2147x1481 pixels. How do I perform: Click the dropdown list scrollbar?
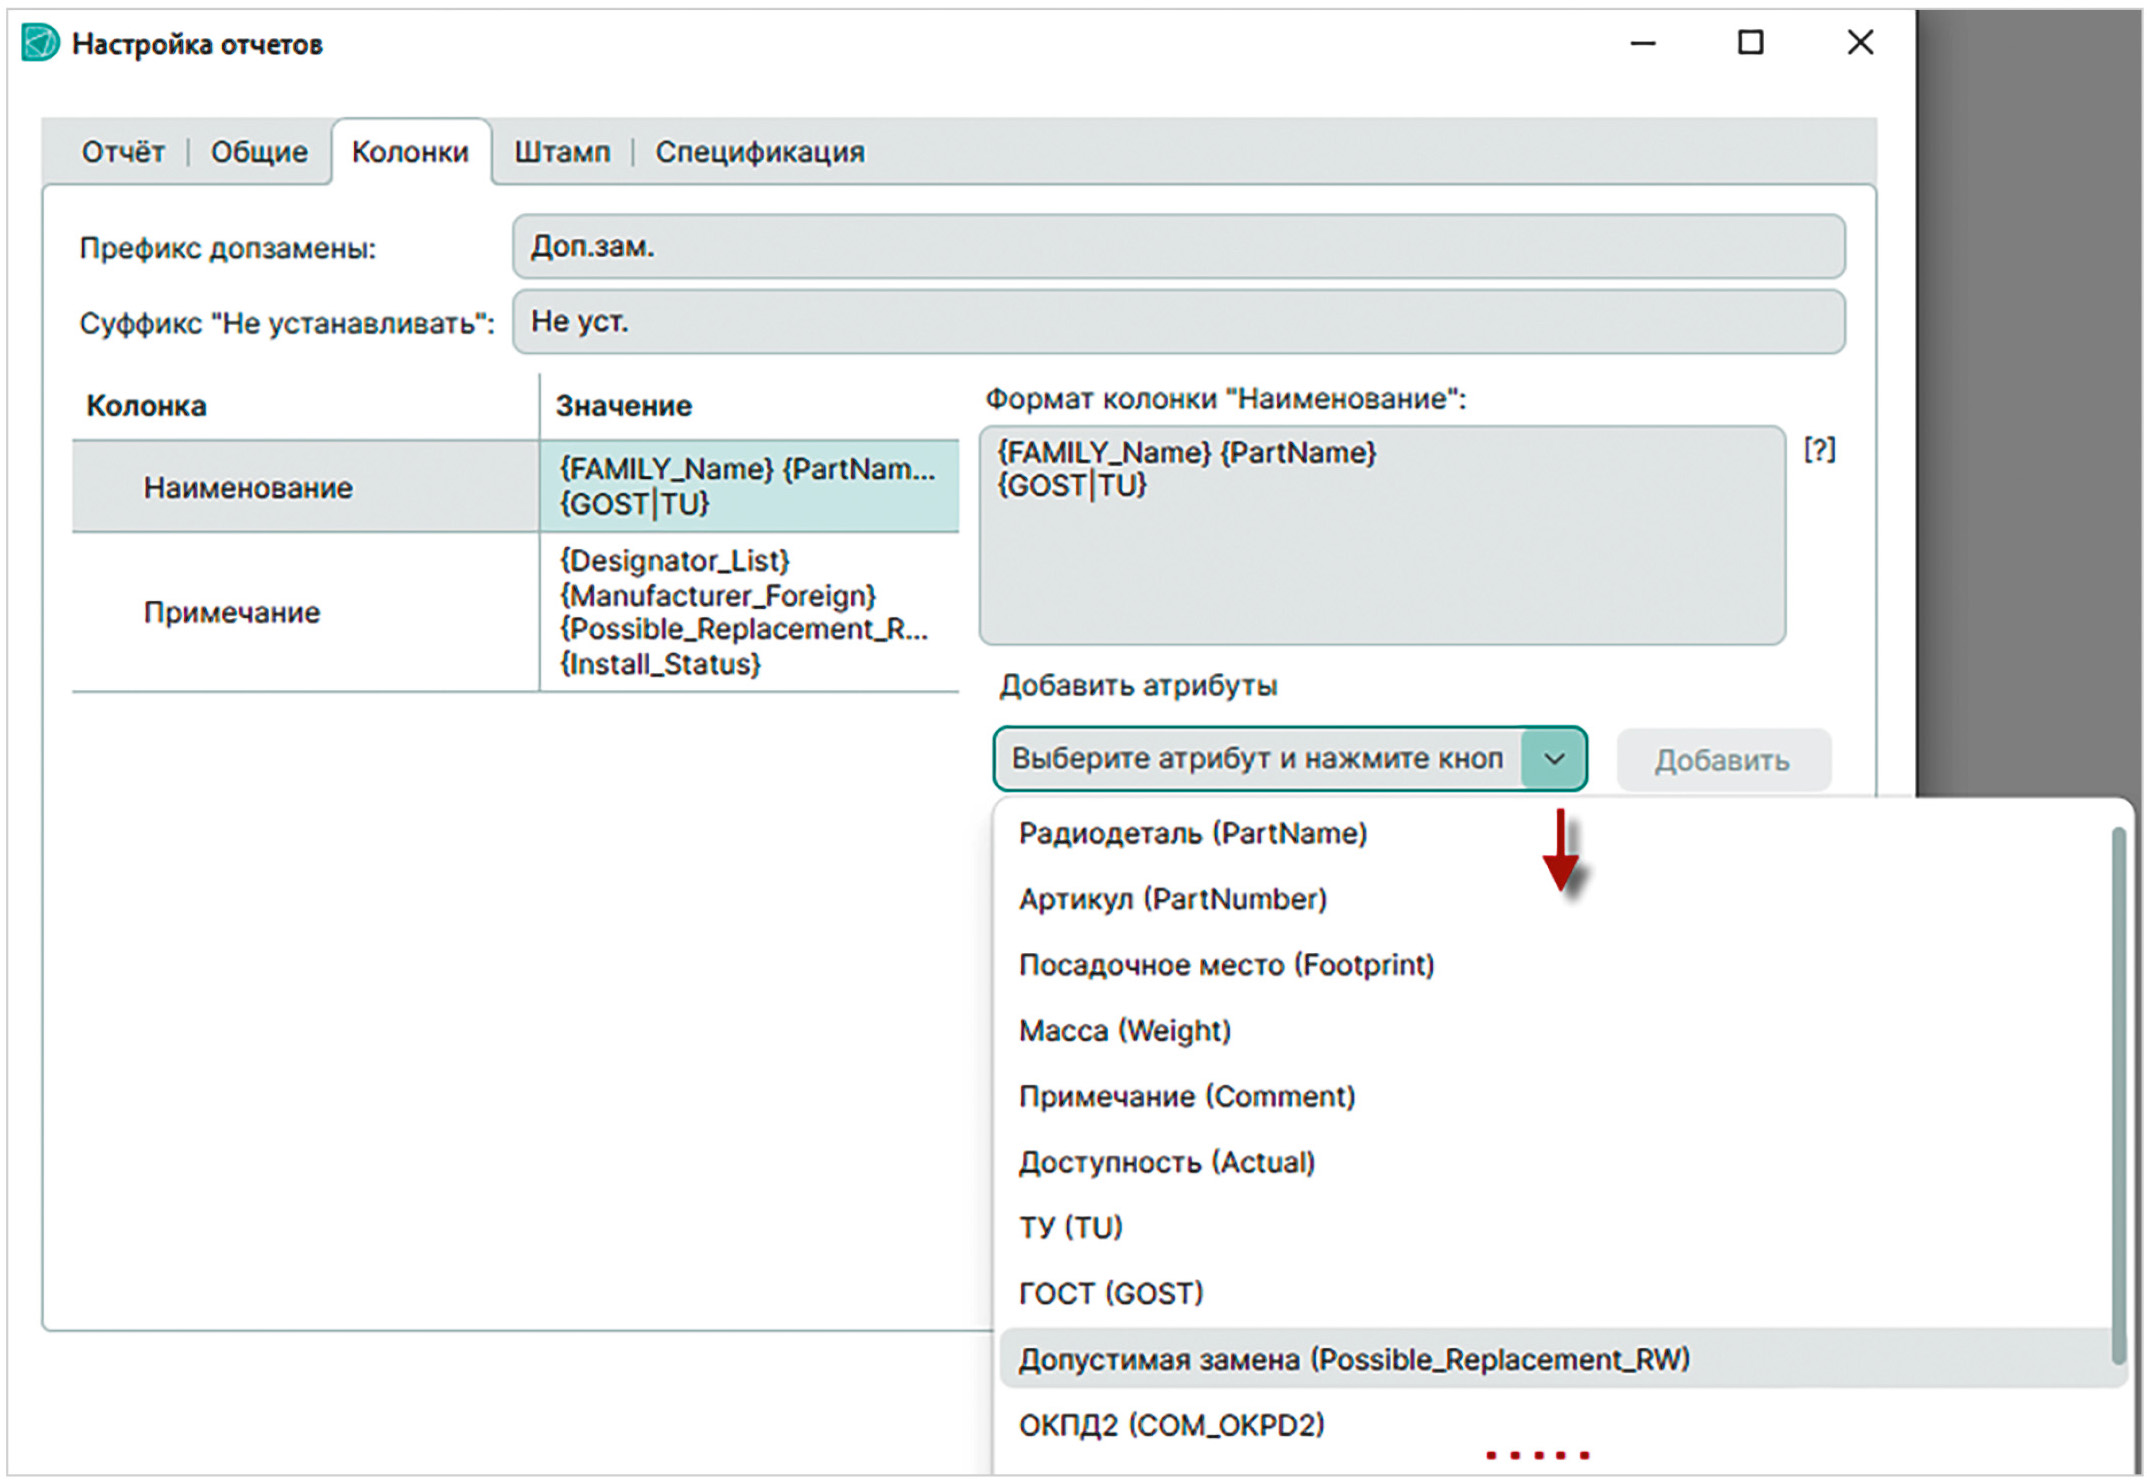click(2118, 1095)
